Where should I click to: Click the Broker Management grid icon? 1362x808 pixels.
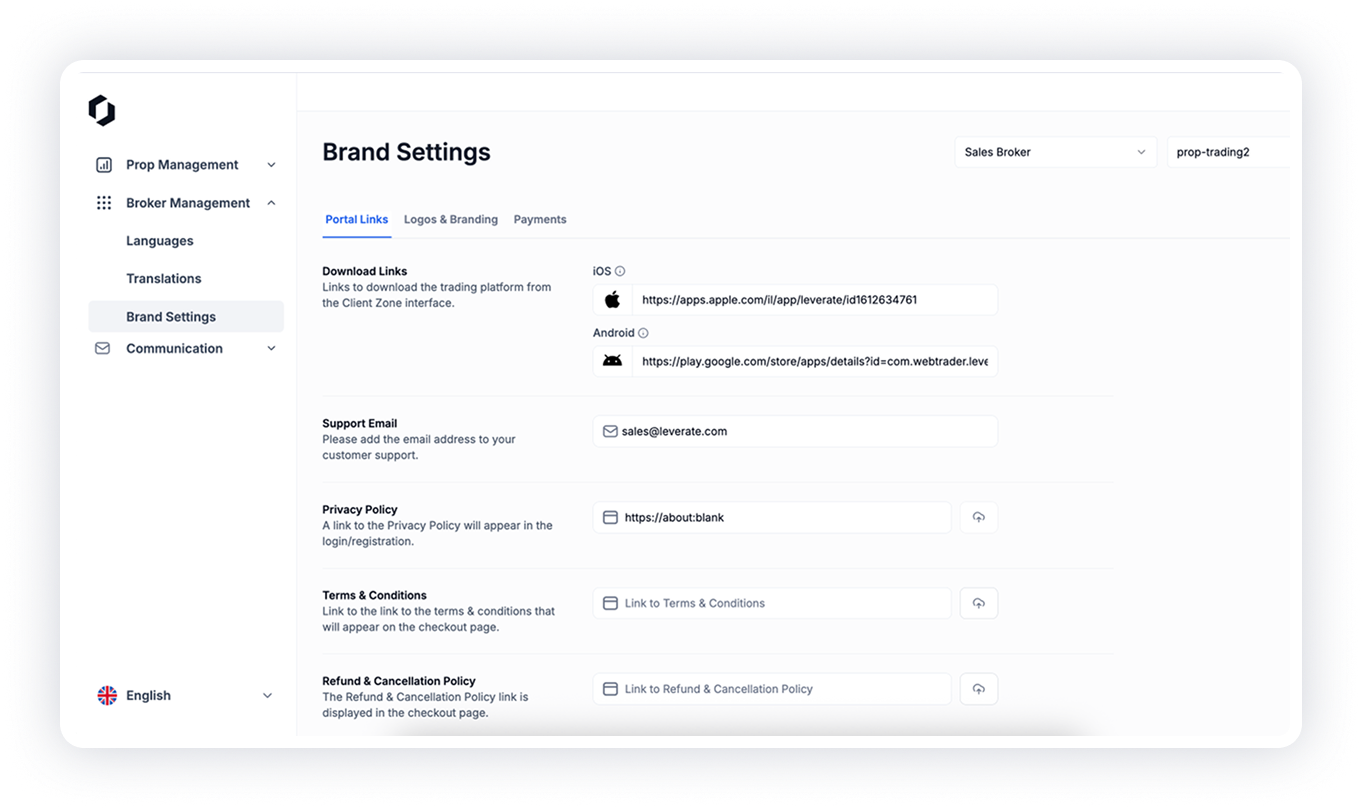click(x=103, y=203)
